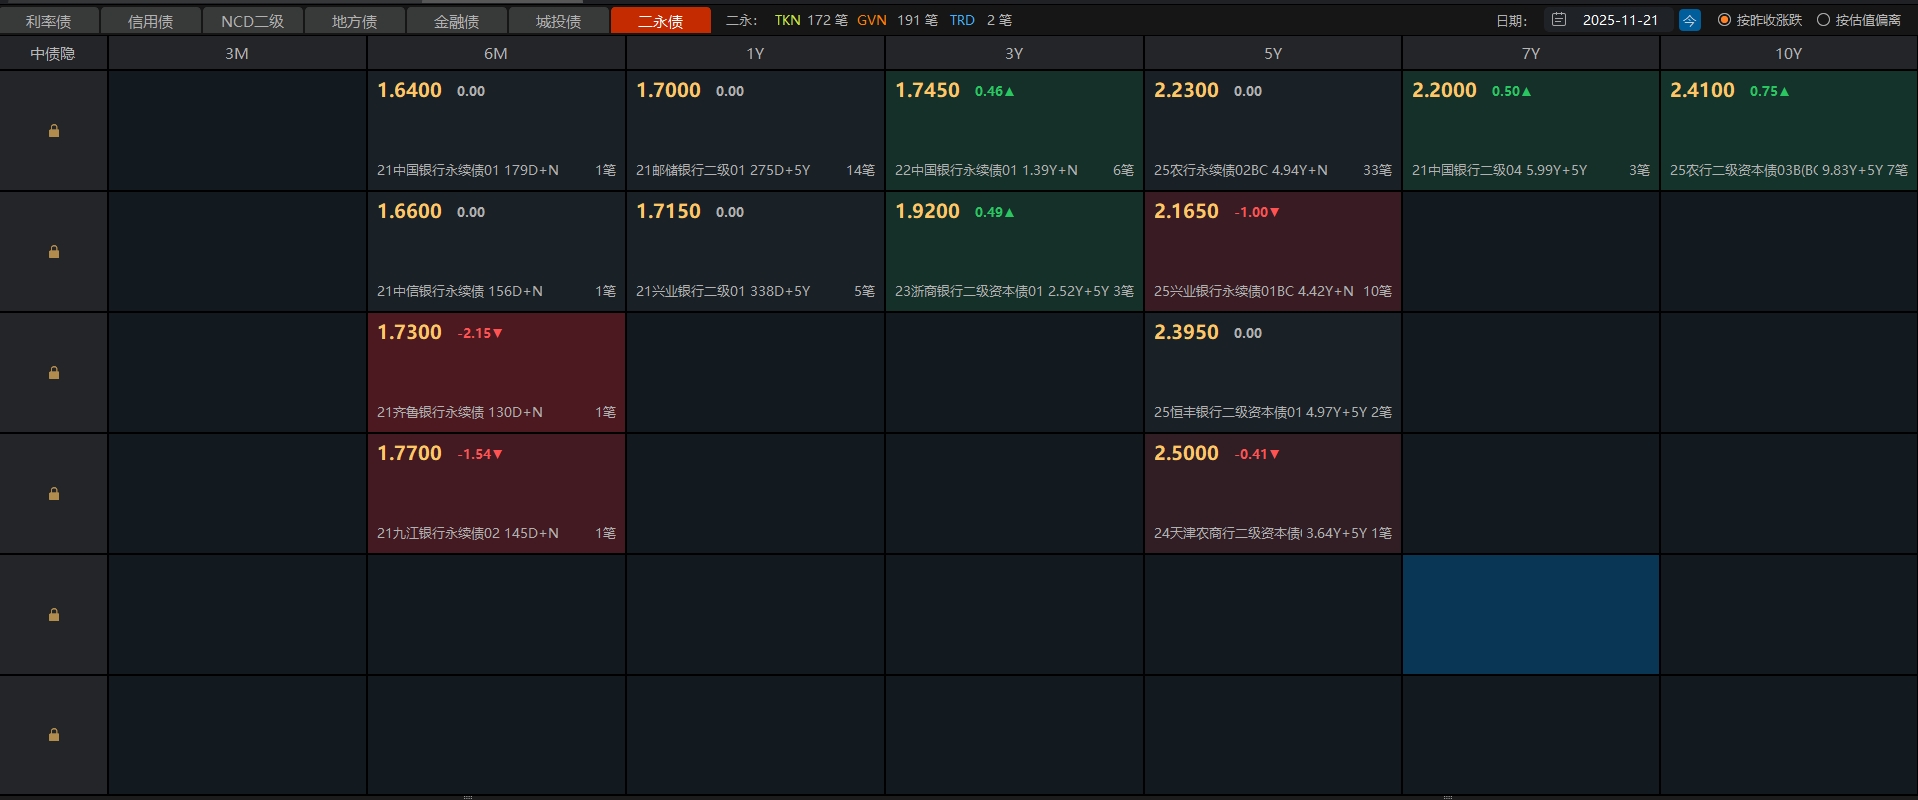Click the 7Y column header
The image size is (1918, 800).
pos(1531,54)
